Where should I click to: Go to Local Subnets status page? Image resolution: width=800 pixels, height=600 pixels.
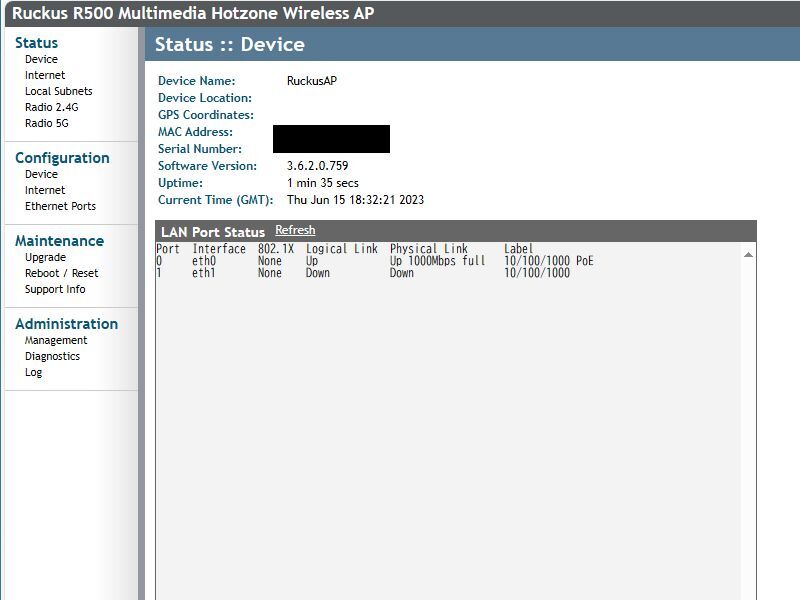coord(59,91)
